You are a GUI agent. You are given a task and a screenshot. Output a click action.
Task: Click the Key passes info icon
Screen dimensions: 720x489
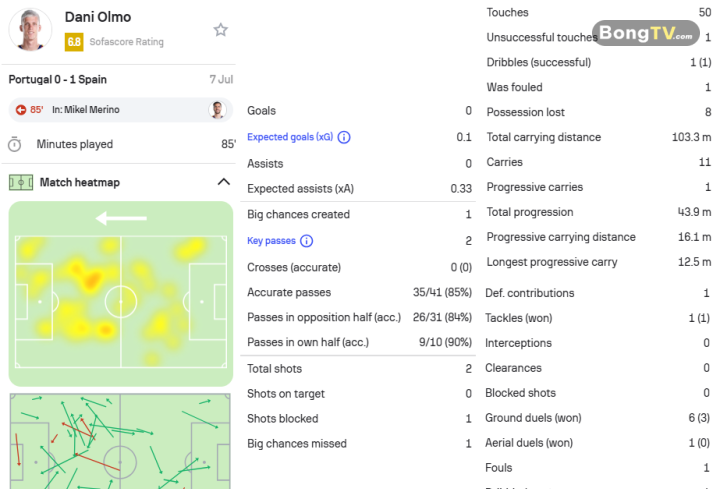pyautogui.click(x=306, y=241)
